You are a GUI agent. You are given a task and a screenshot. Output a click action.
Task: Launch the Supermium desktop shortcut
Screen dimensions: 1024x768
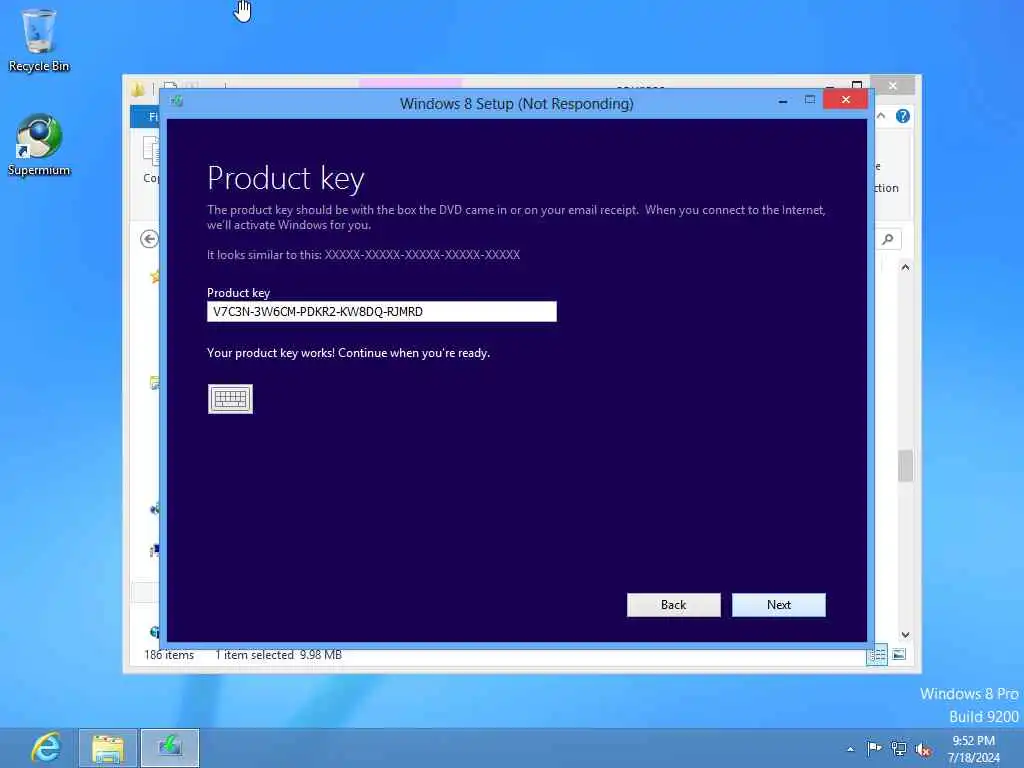39,145
